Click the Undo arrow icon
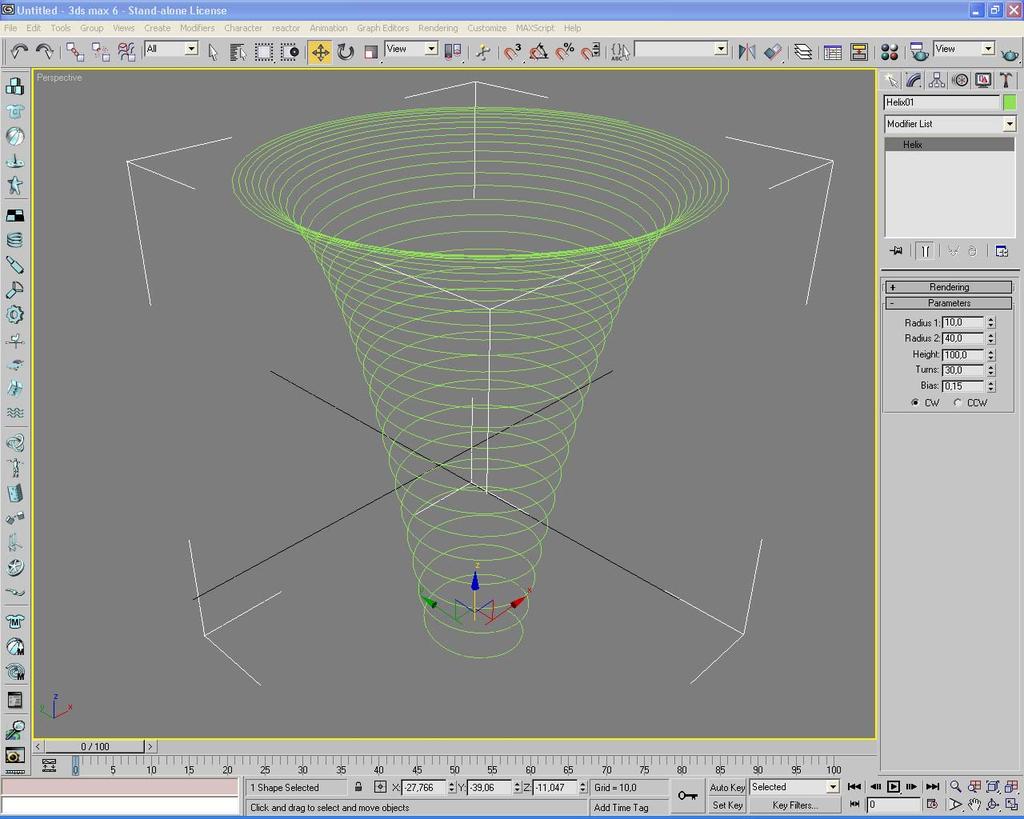 19,51
